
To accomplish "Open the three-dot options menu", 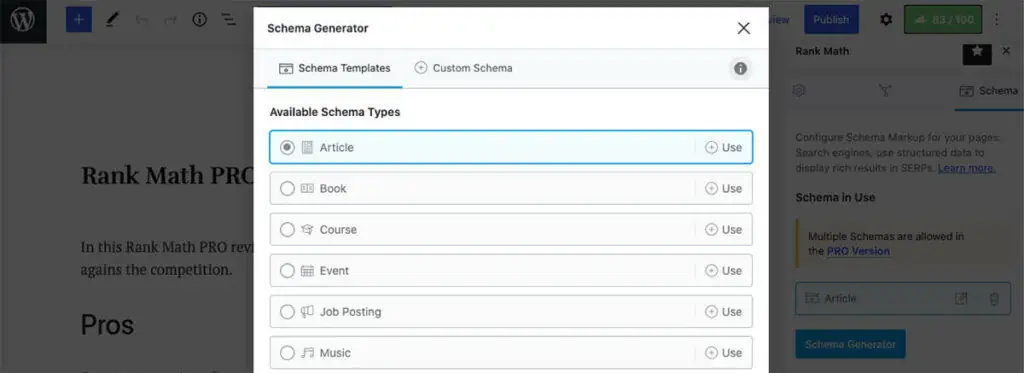I will [997, 20].
